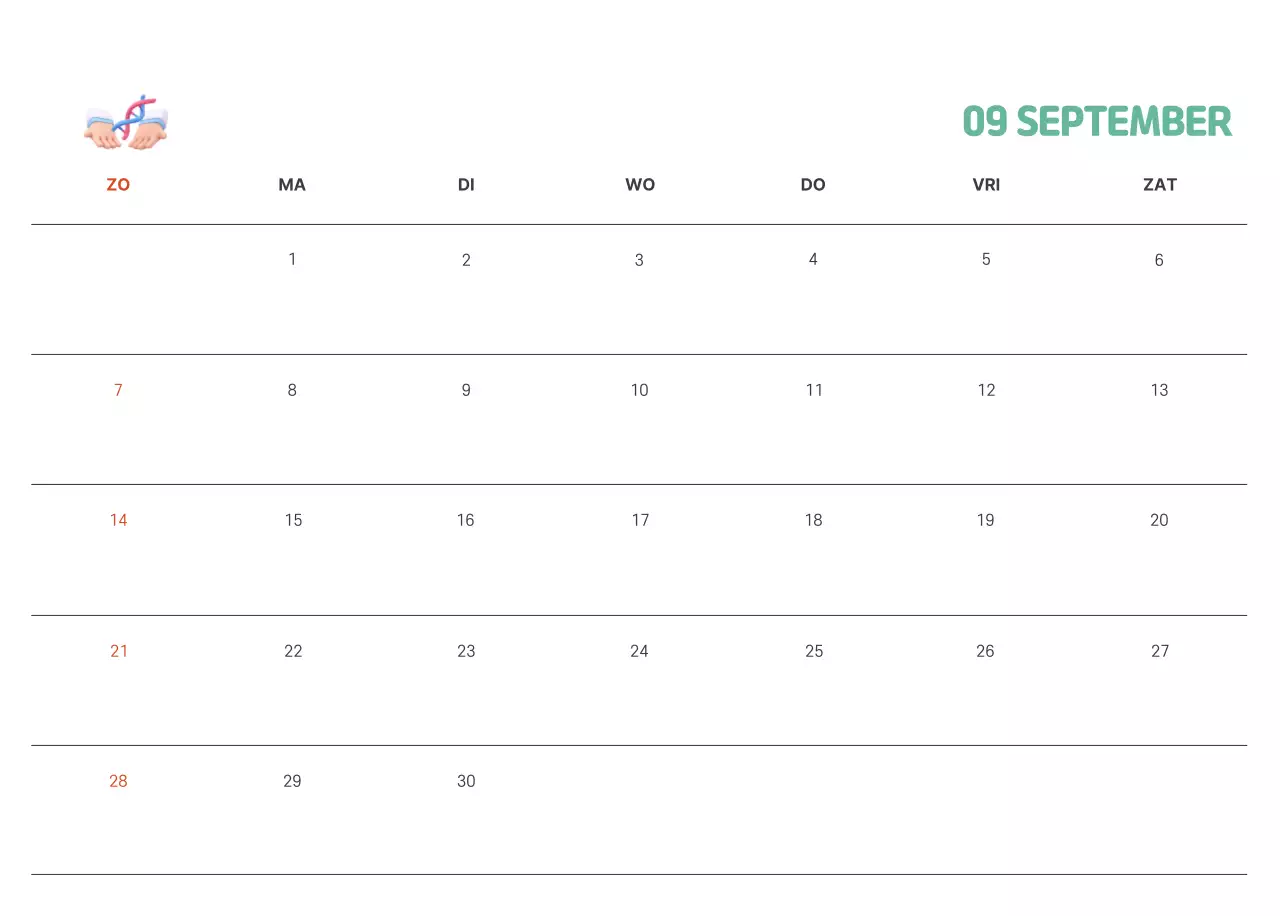
Task: Select date 1 on the calendar
Action: pos(292,260)
